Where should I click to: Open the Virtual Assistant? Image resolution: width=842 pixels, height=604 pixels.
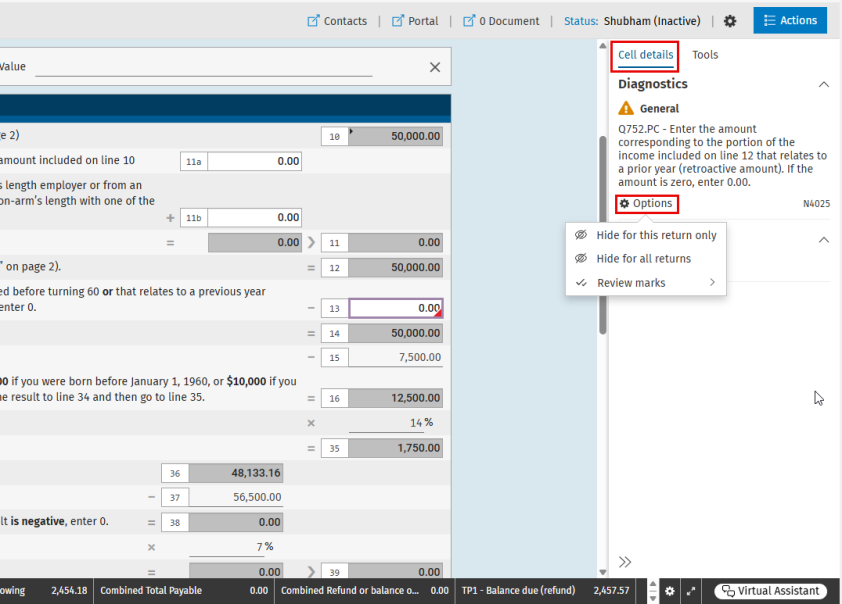pyautogui.click(x=770, y=591)
